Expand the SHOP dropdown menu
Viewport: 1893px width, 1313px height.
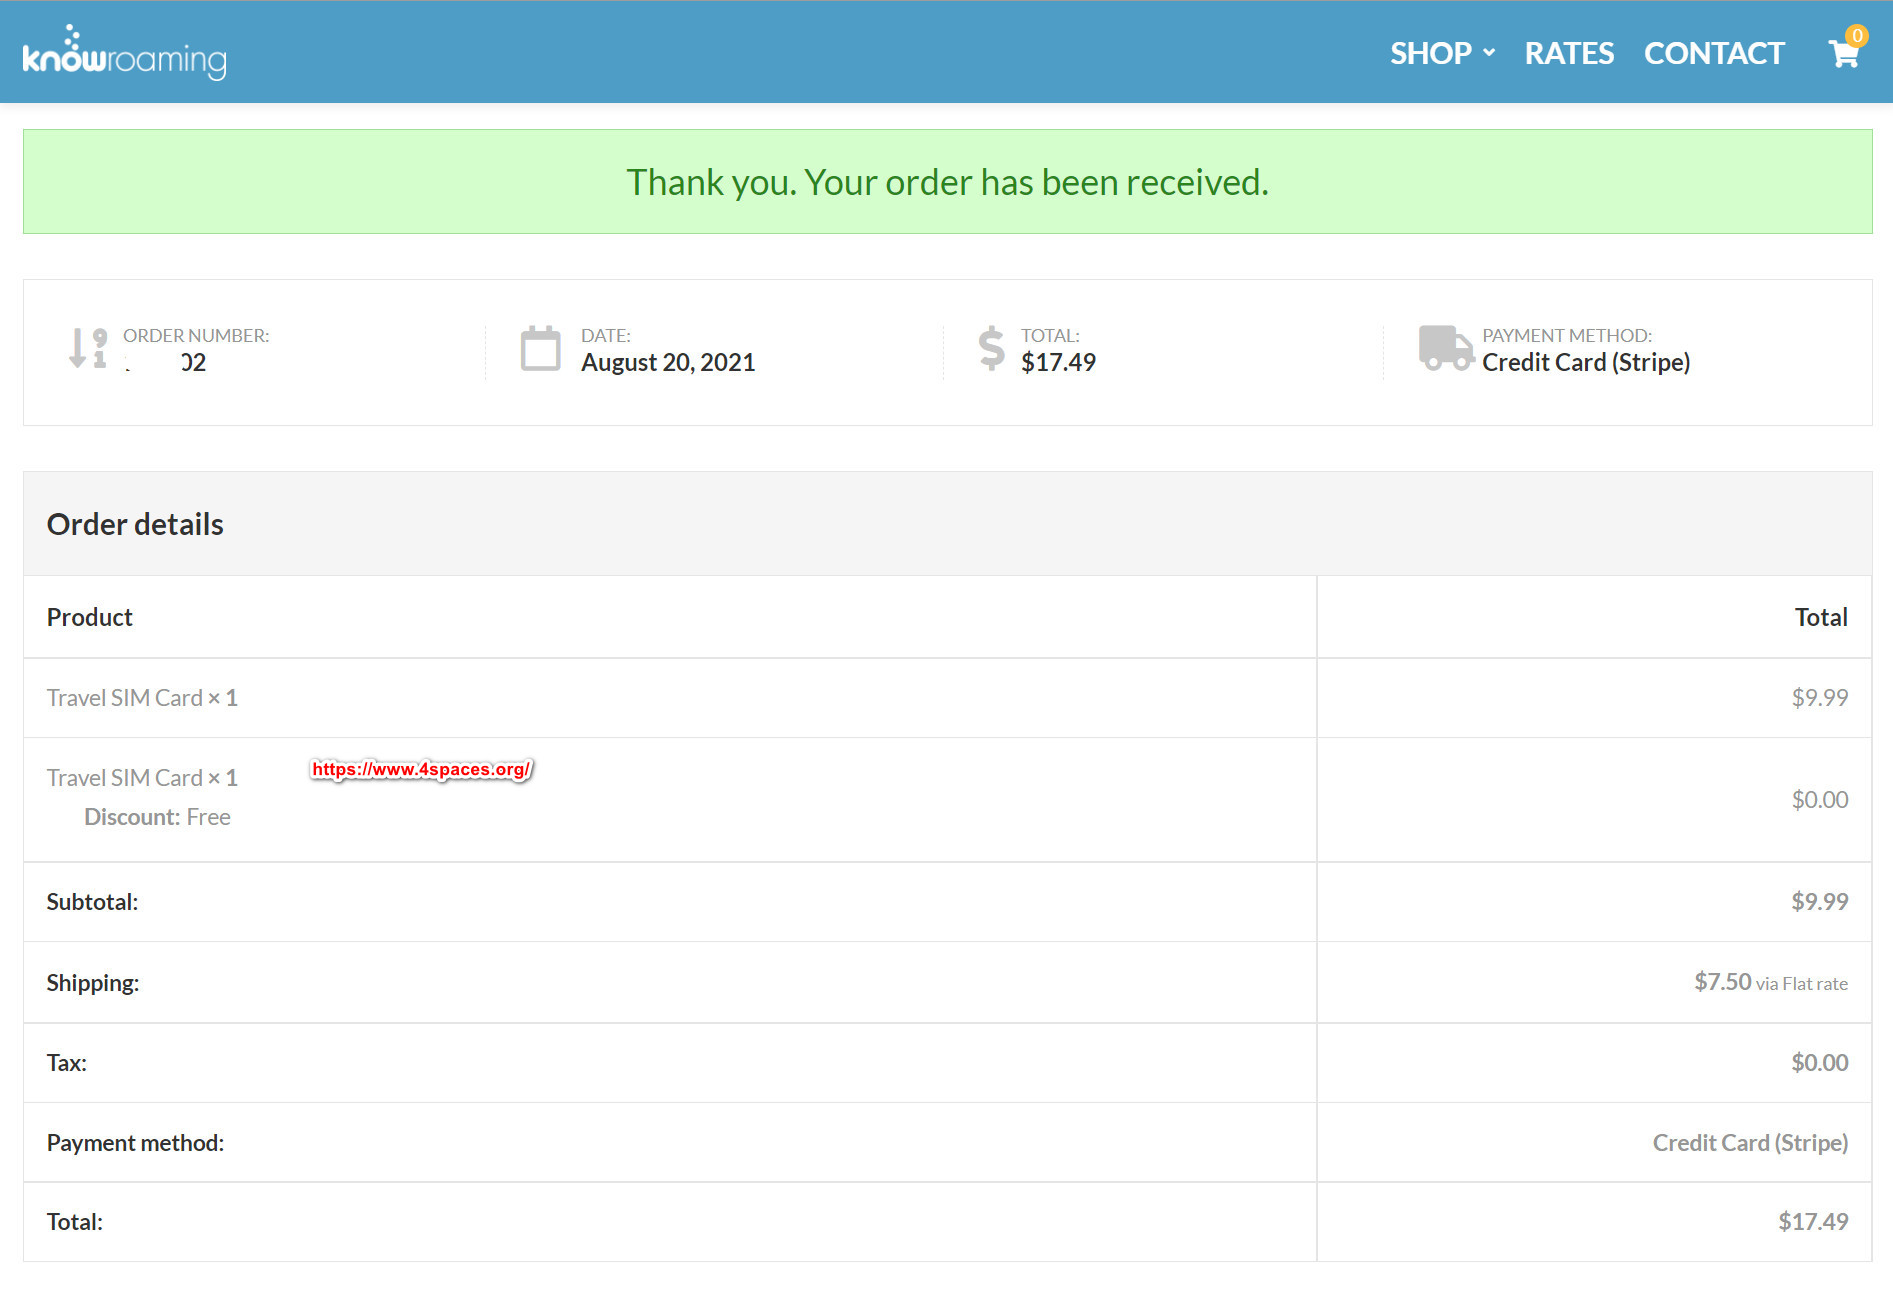pyautogui.click(x=1441, y=53)
